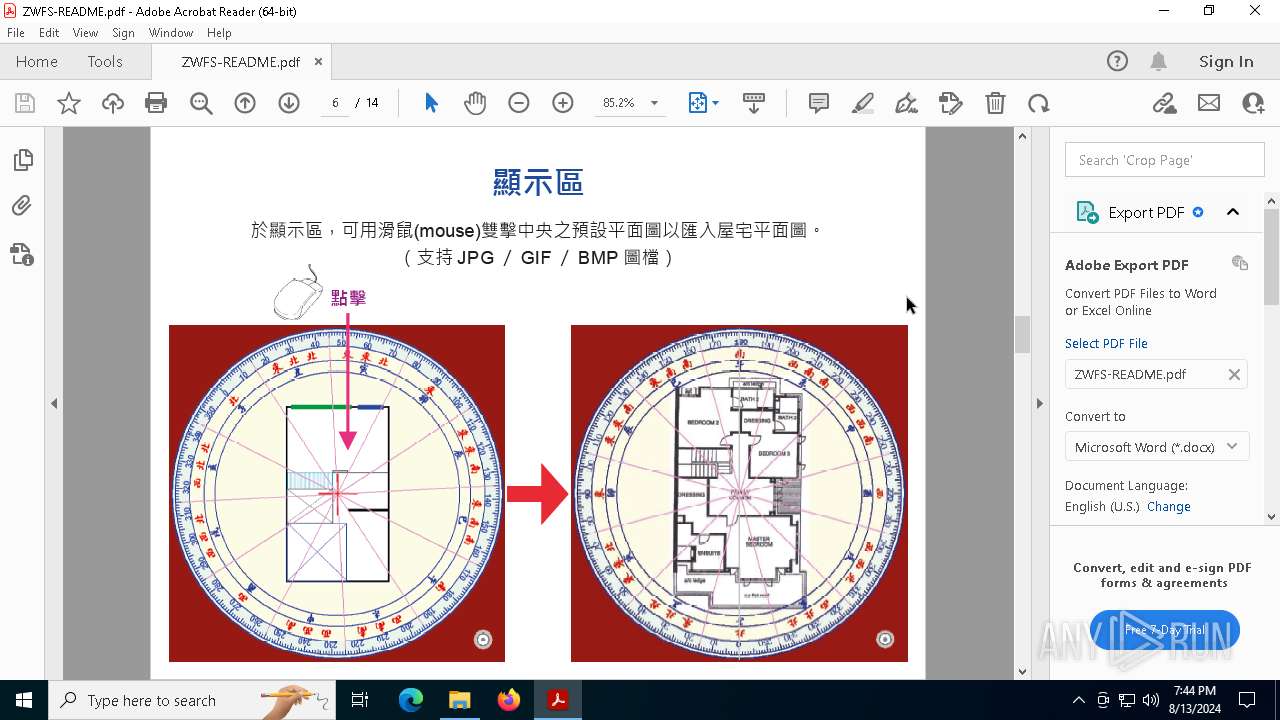The height and width of the screenshot is (720, 1280).
Task: Switch to the Home tab
Action: pos(37,61)
